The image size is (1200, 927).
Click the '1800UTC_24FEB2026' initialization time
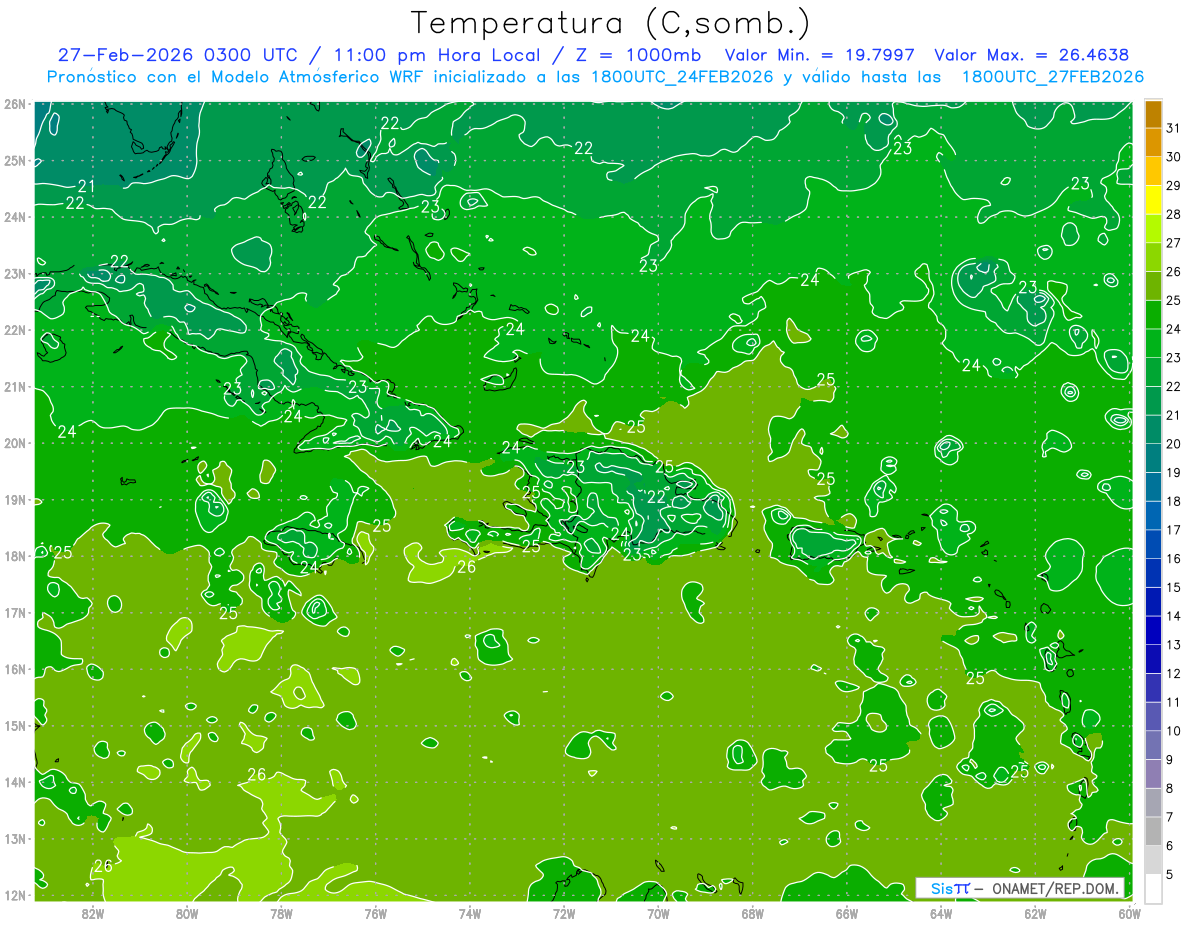[x=682, y=77]
